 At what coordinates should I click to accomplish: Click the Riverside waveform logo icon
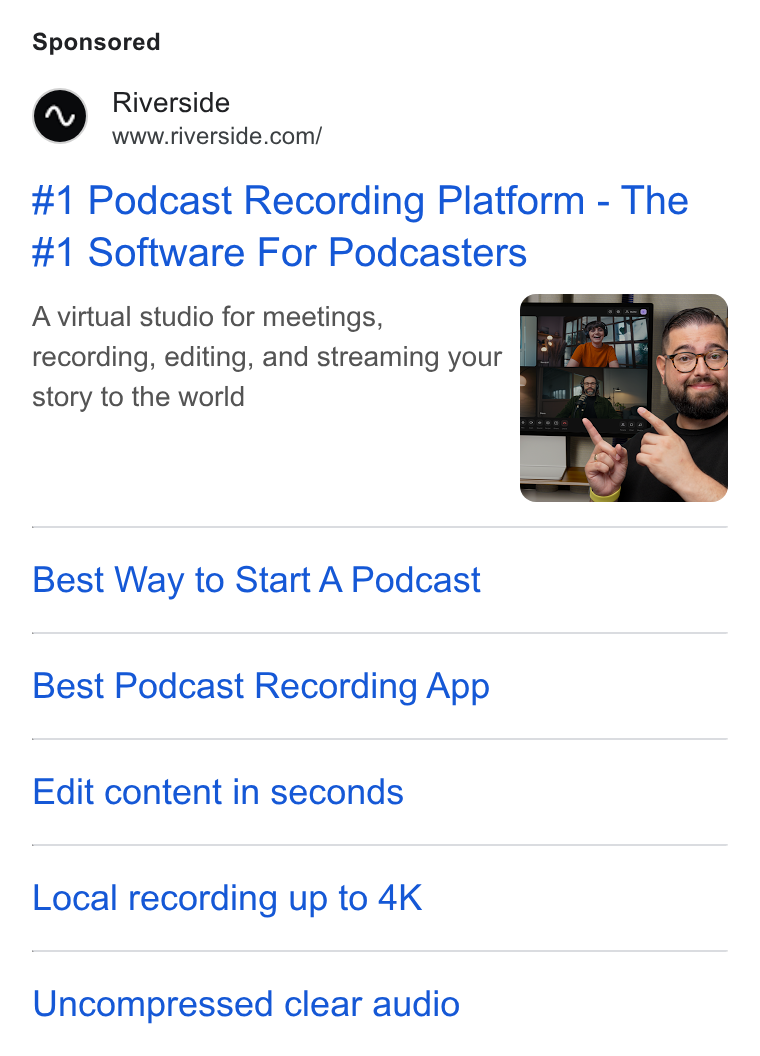[60, 116]
